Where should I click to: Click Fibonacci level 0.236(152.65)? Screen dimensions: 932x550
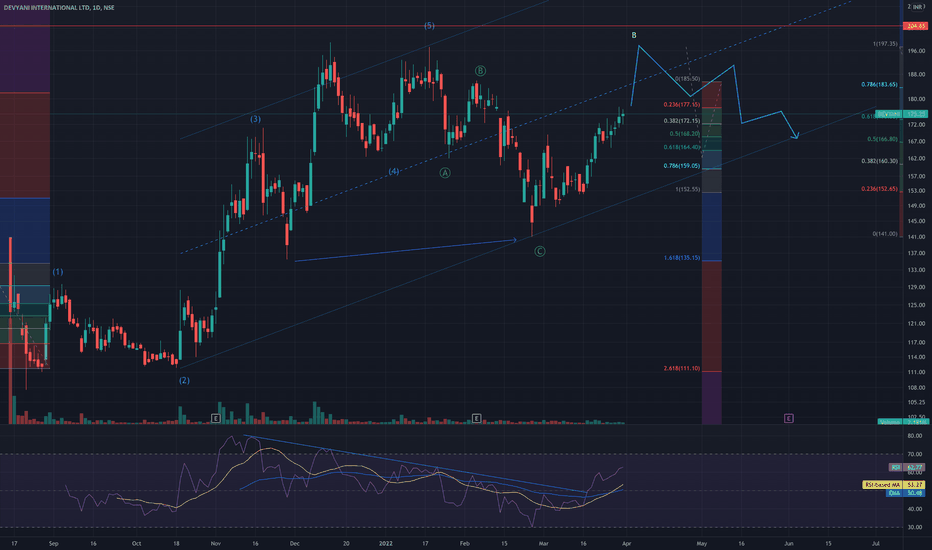click(879, 189)
